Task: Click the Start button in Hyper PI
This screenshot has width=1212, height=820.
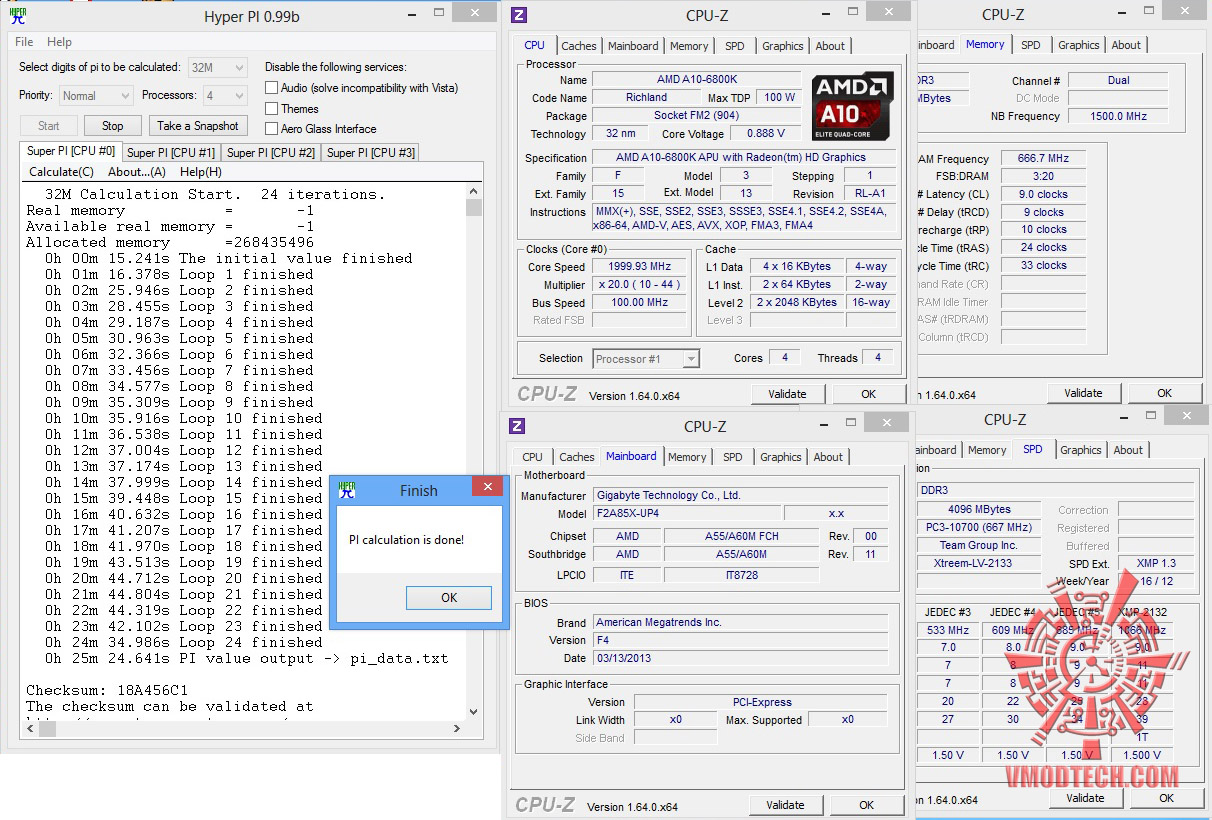Action: (x=49, y=126)
